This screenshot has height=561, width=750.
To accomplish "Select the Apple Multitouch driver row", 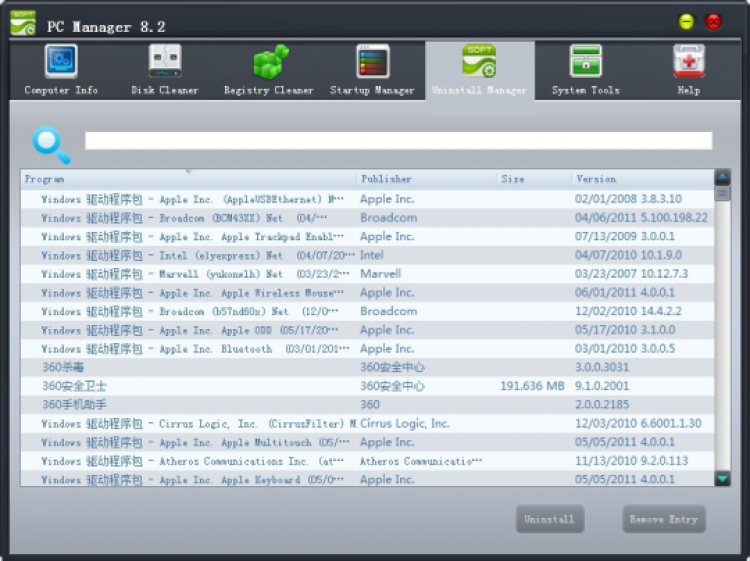I will click(x=367, y=442).
